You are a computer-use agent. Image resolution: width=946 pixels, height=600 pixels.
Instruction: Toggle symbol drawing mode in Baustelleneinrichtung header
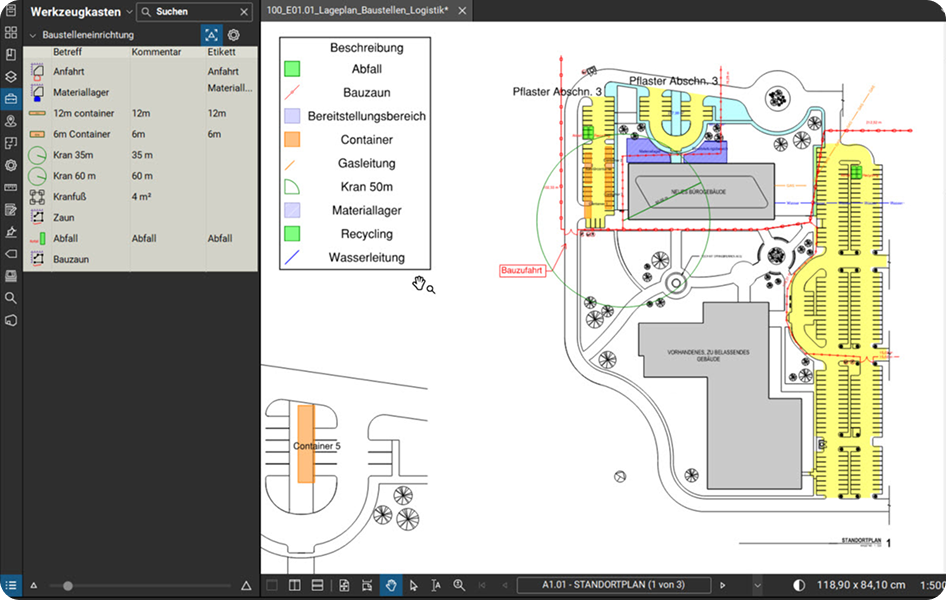211,35
